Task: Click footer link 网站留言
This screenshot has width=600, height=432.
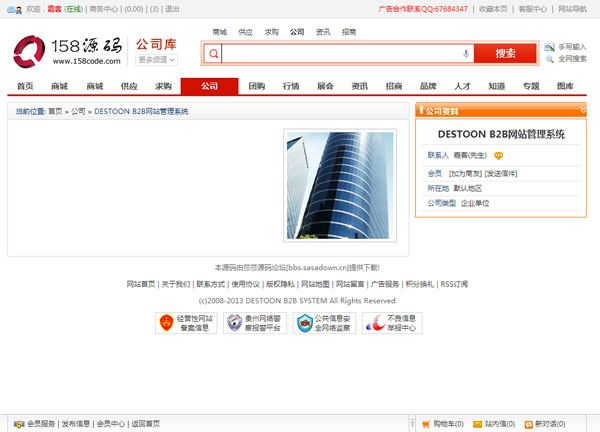Action: (x=350, y=284)
